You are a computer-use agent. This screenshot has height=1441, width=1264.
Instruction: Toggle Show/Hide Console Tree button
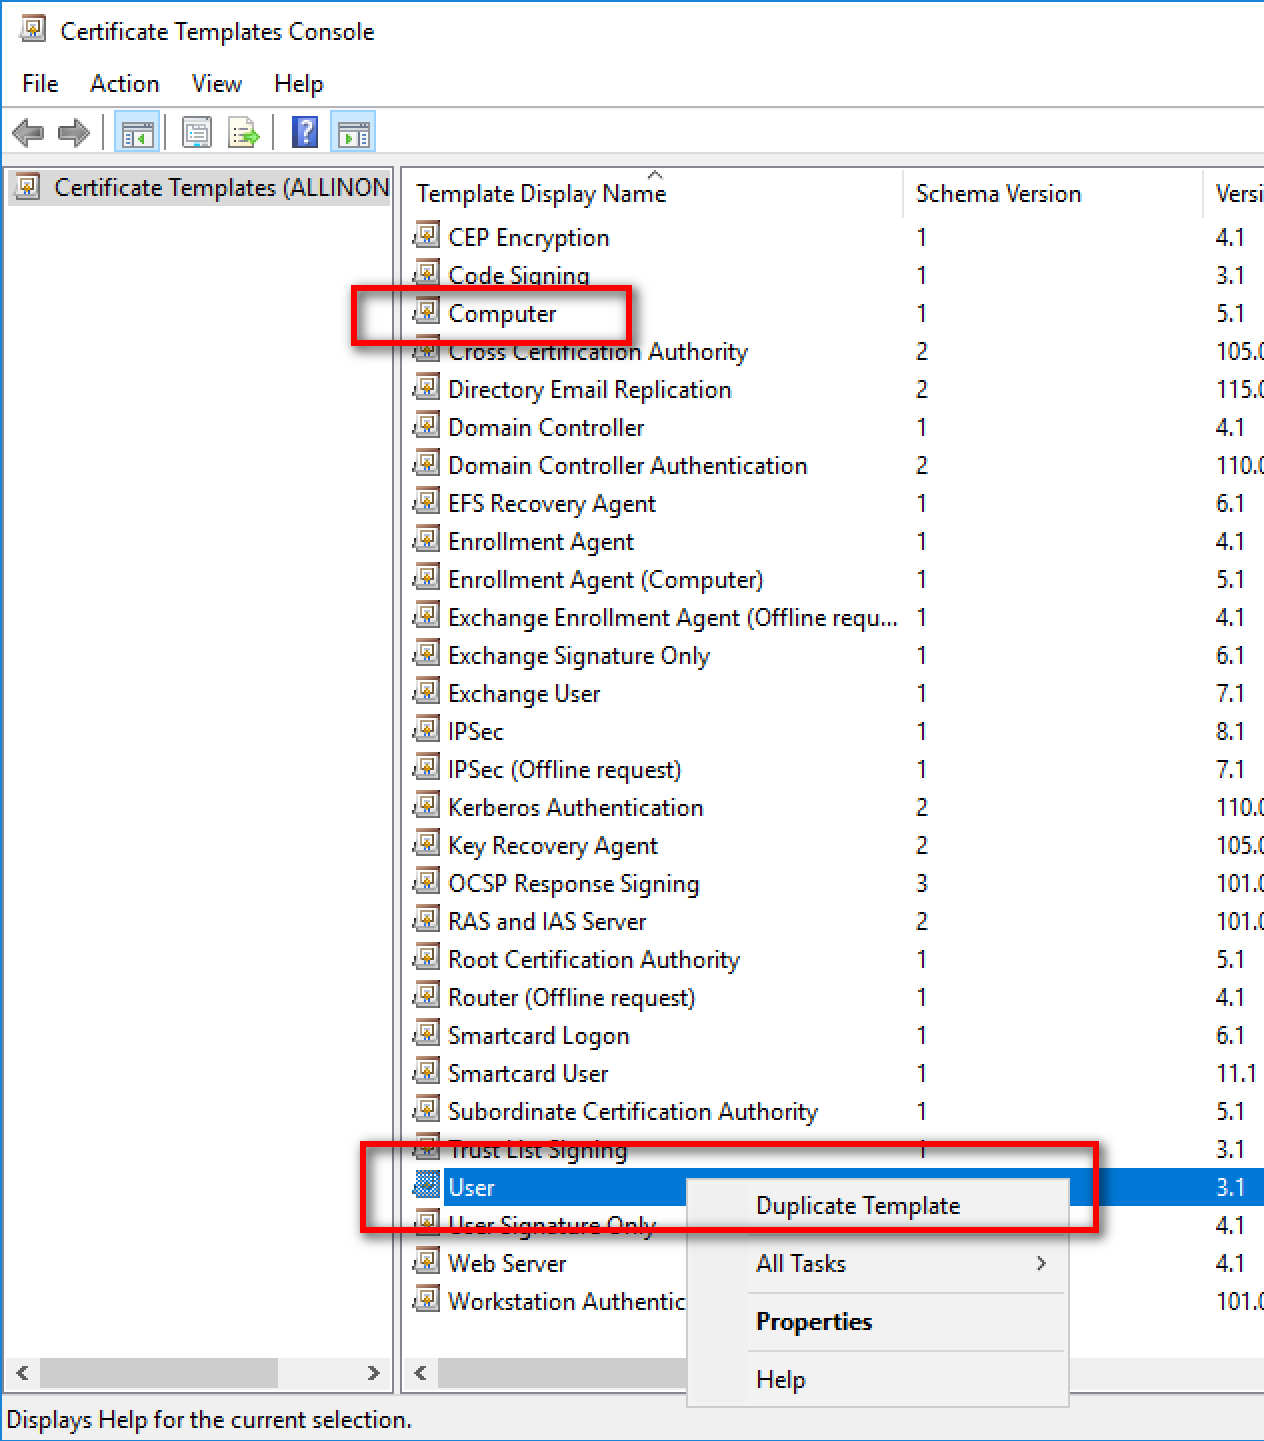137,133
